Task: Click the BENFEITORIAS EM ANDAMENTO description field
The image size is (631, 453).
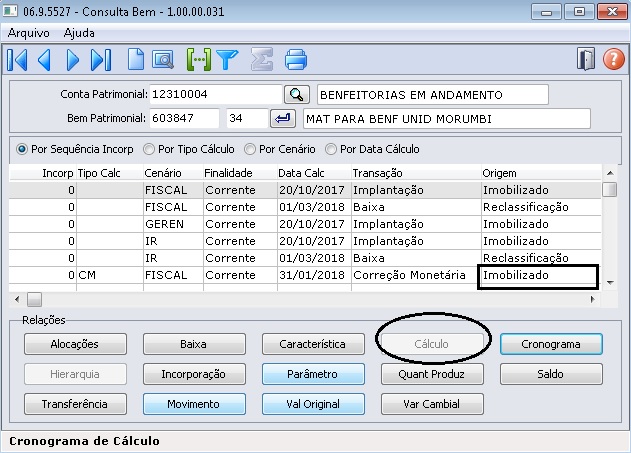Action: point(433,95)
